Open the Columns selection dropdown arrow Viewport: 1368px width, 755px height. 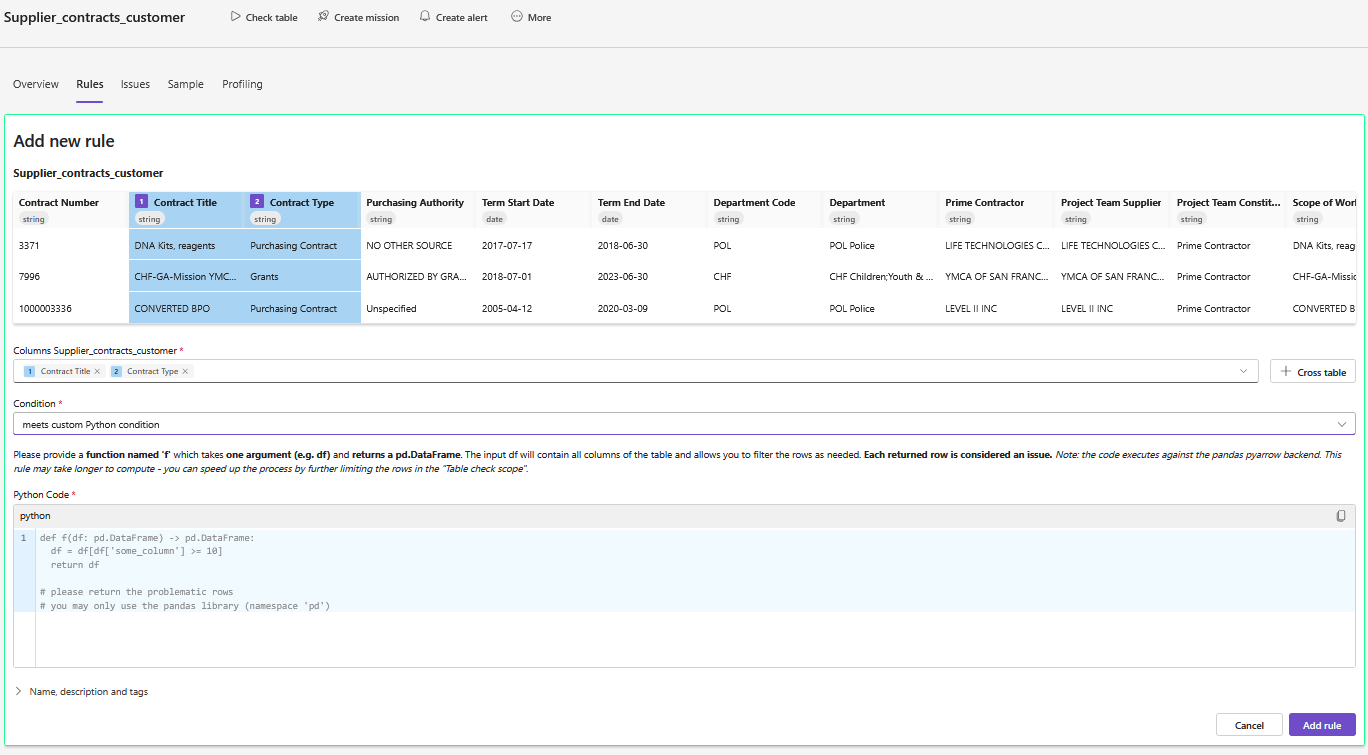1244,371
